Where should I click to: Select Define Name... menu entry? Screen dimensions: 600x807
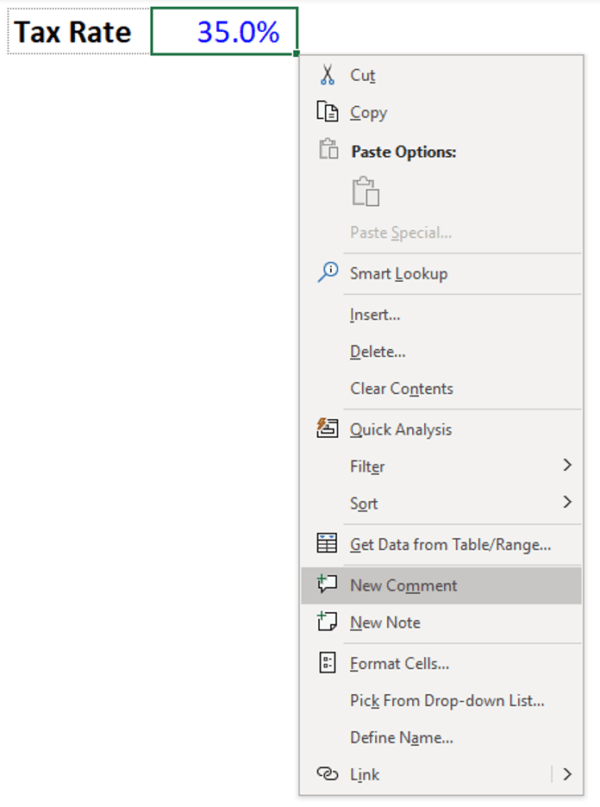(401, 737)
